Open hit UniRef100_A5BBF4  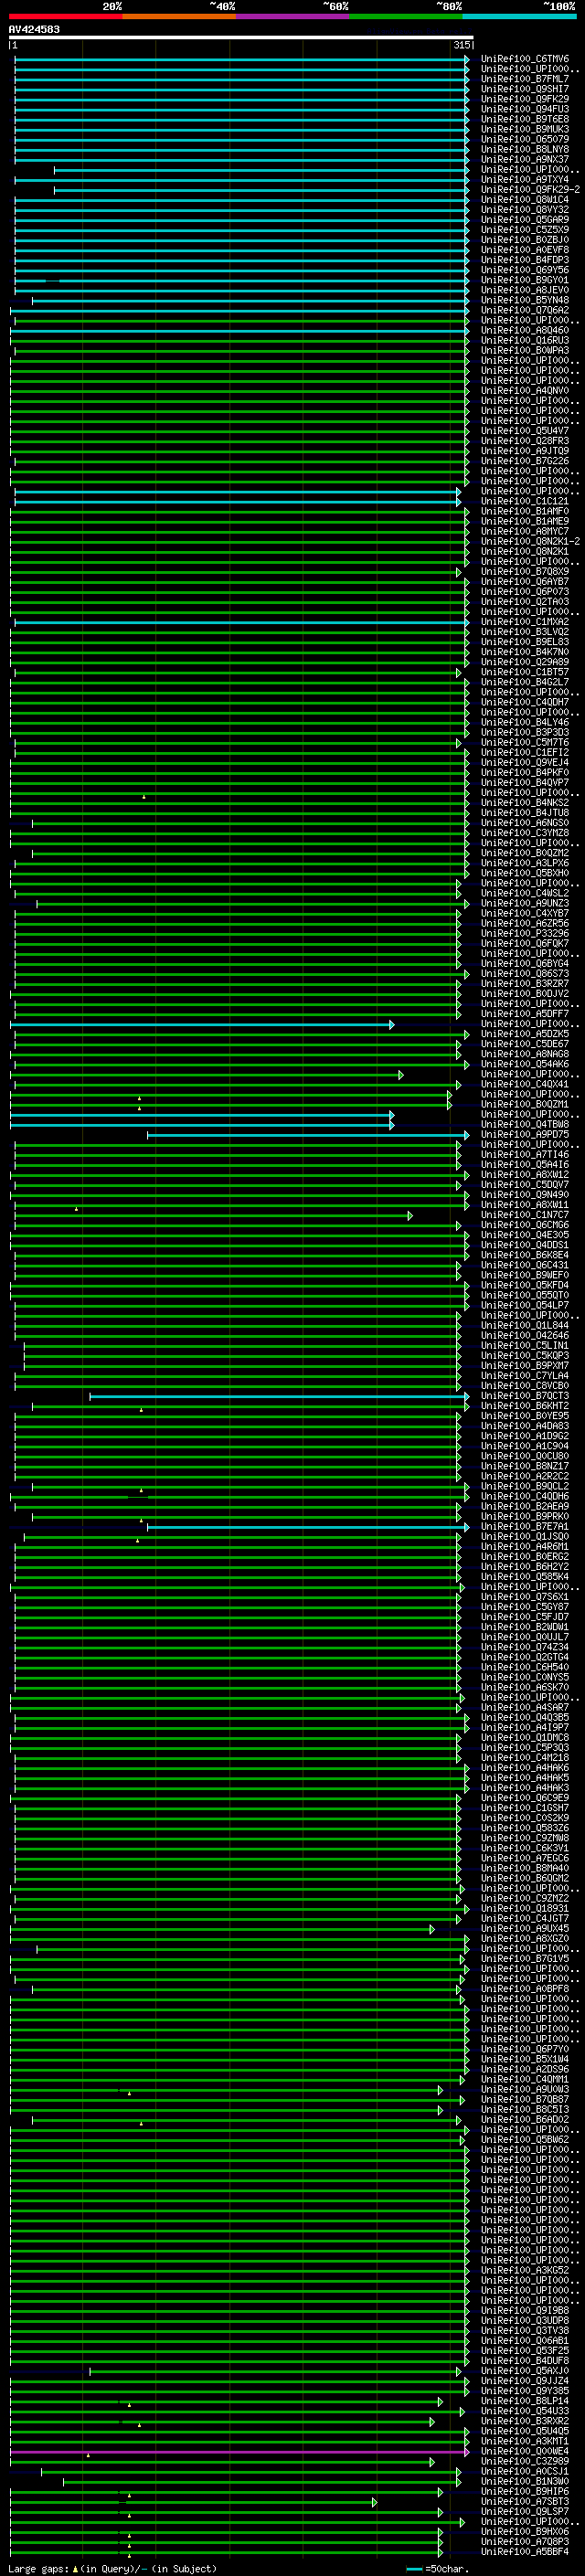pos(524,2553)
